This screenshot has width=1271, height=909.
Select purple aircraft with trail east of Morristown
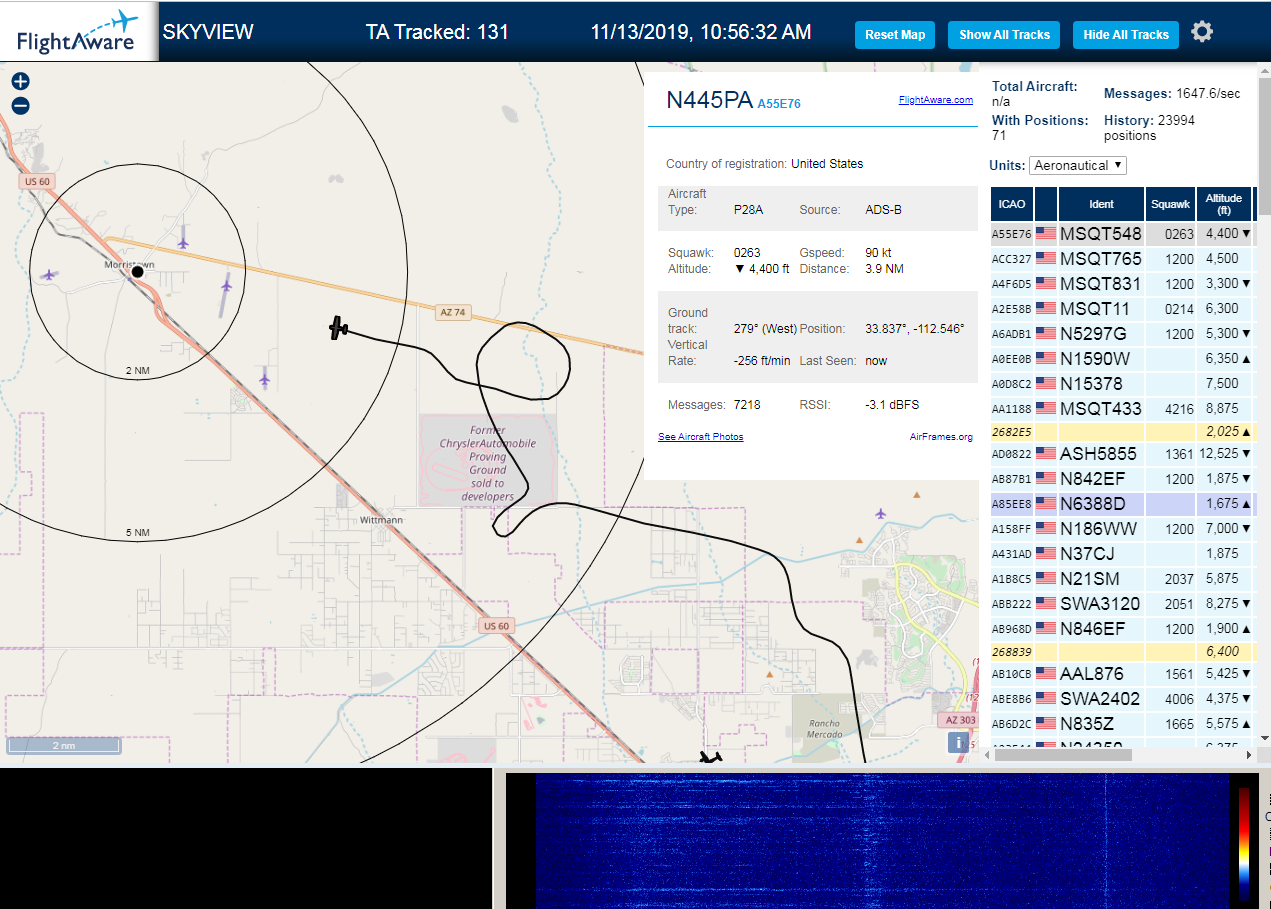pos(226,287)
